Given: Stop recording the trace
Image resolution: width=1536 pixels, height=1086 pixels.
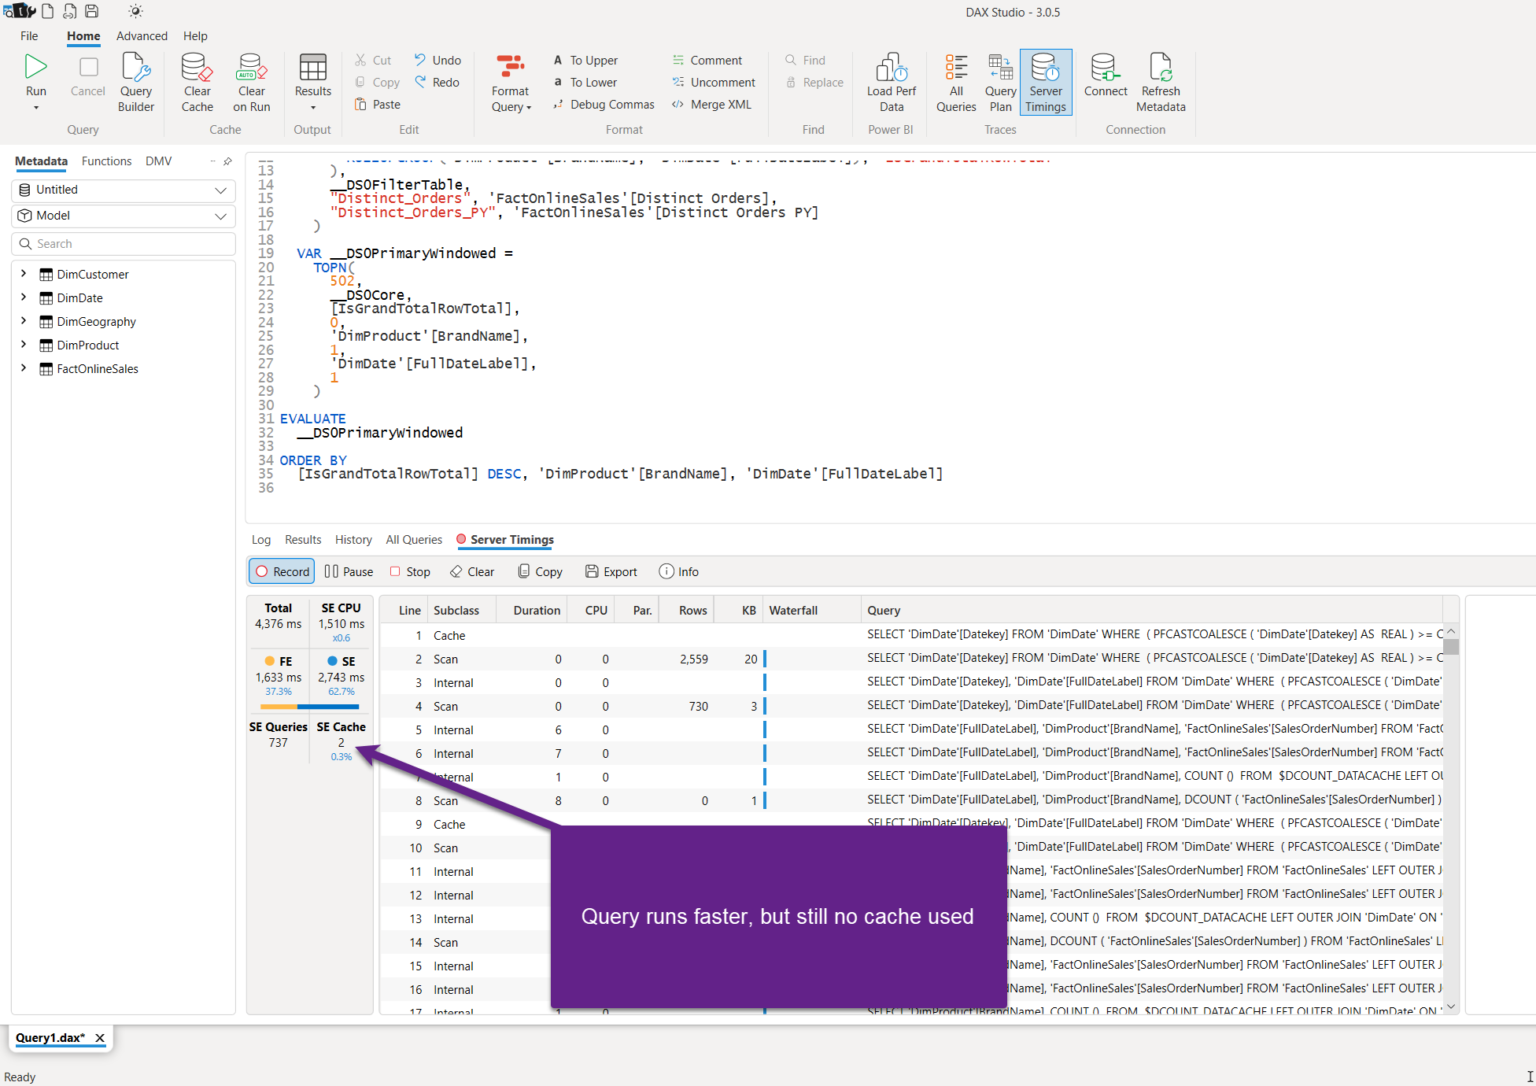Looking at the screenshot, I should coord(410,571).
